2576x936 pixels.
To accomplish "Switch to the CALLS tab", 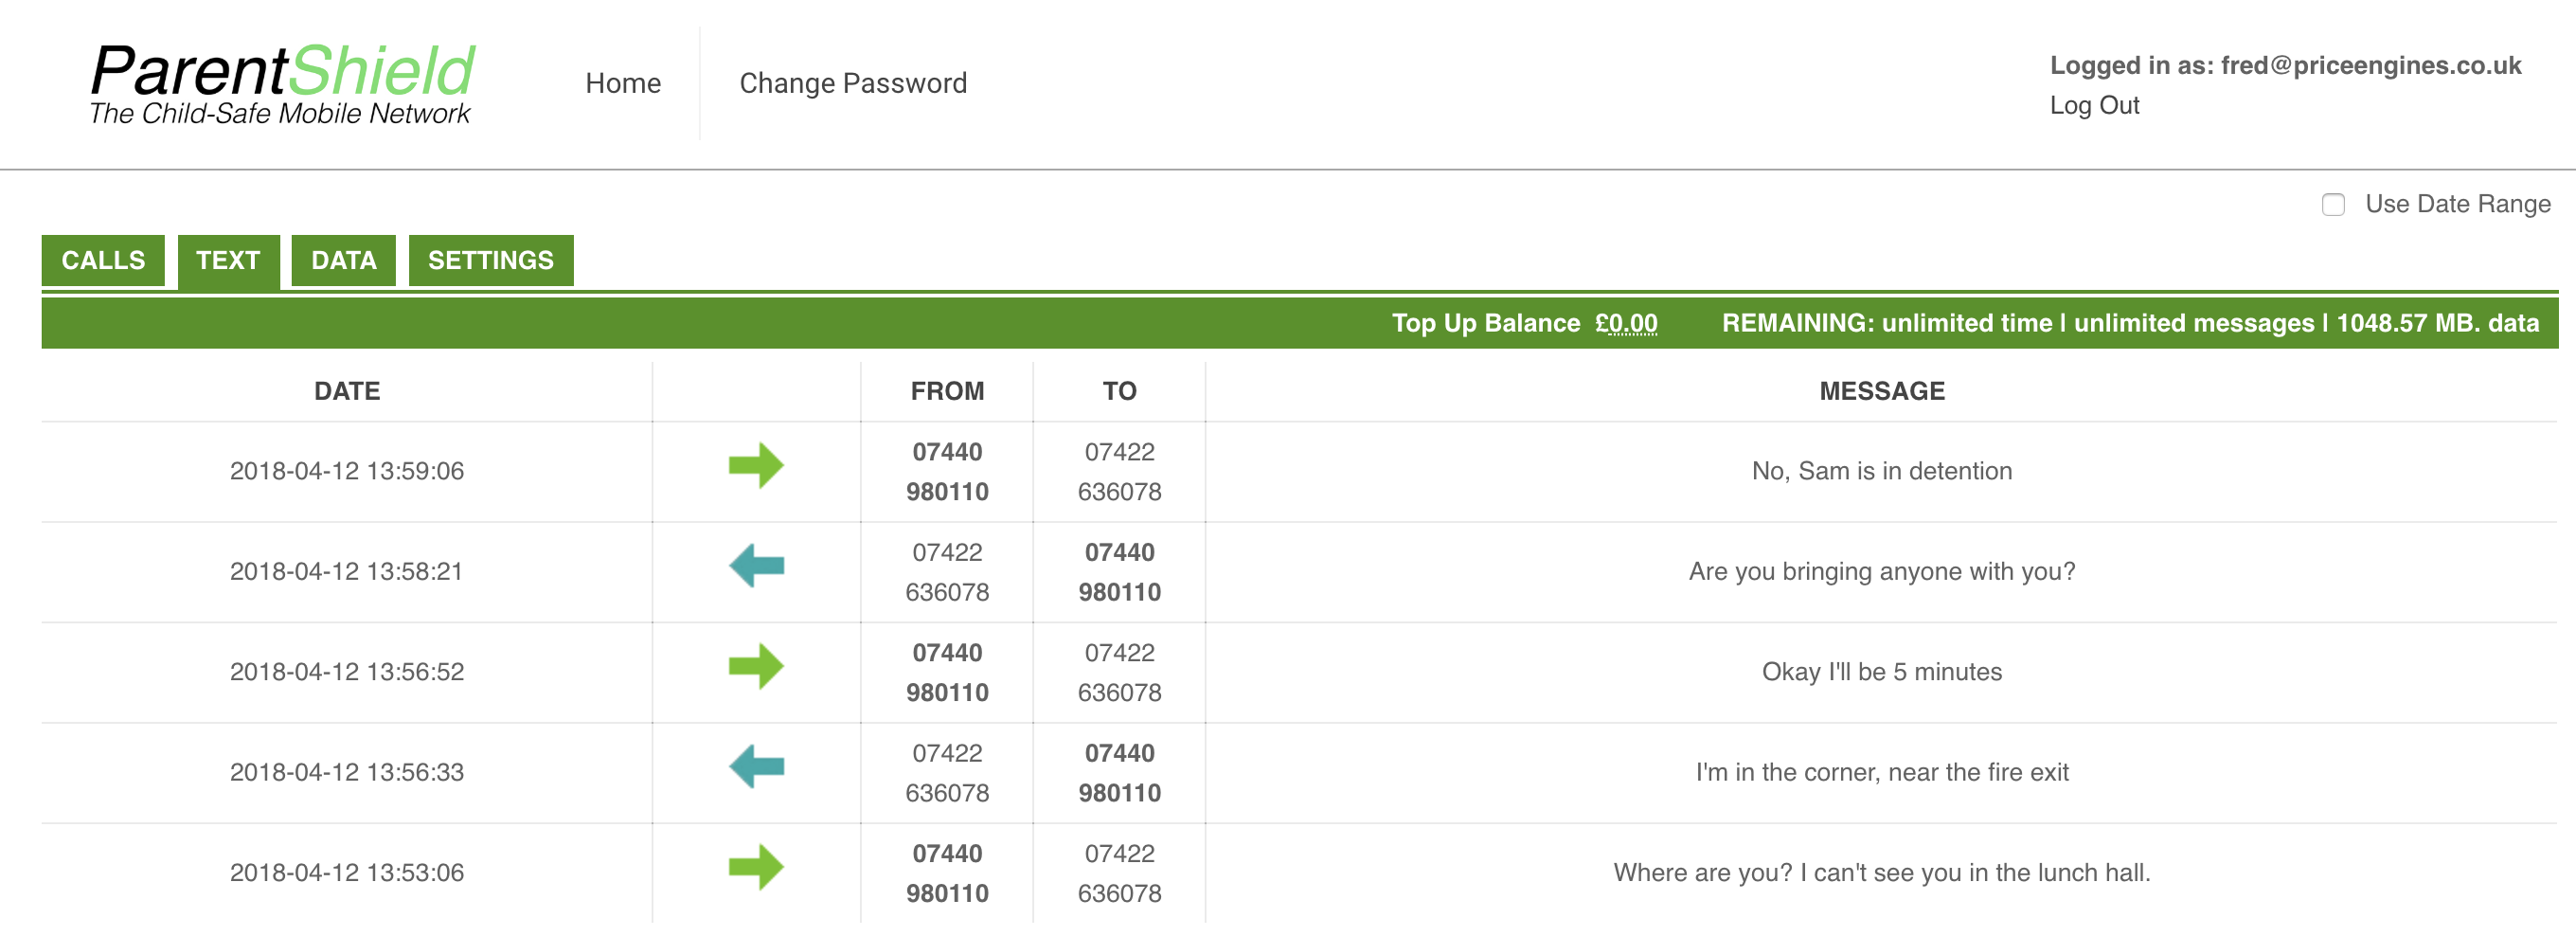I will pos(103,260).
